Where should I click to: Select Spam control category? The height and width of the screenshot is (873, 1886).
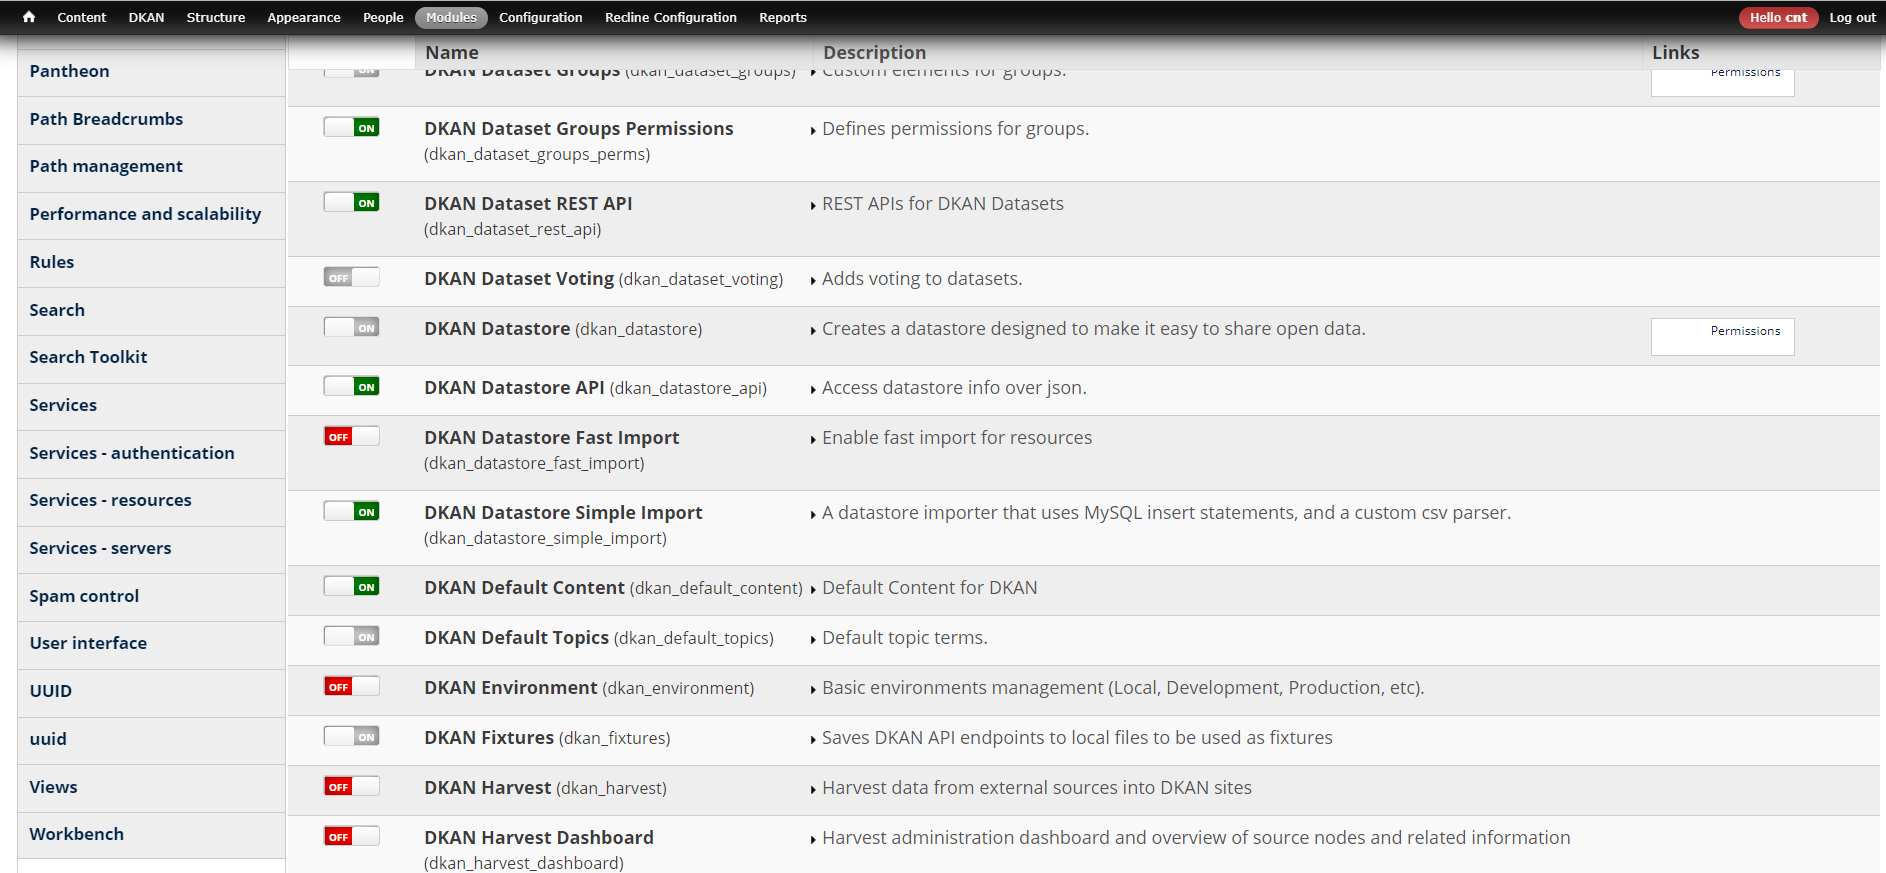point(151,597)
